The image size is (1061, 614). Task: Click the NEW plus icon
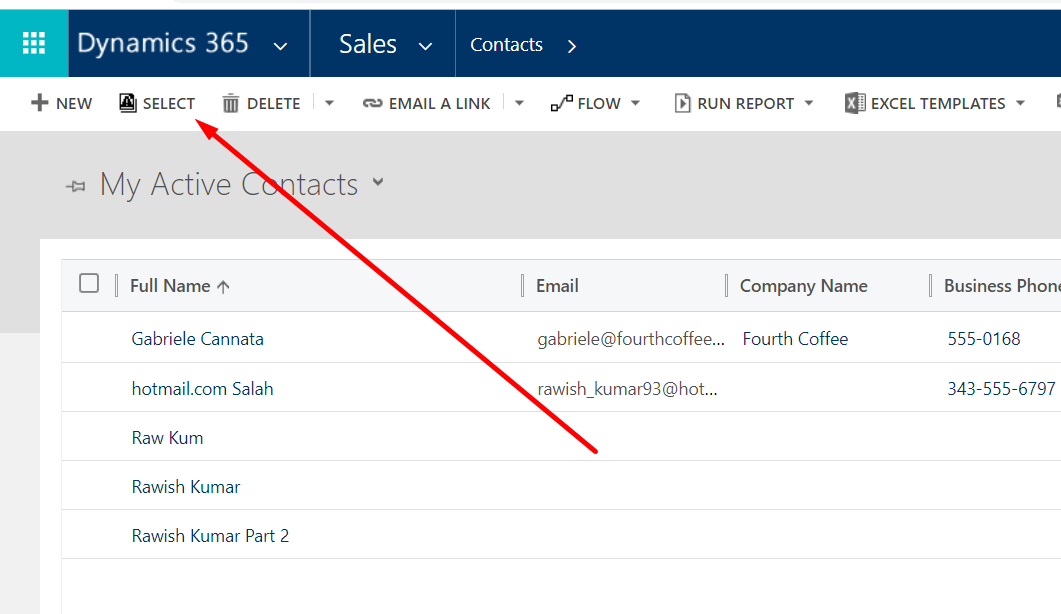point(40,103)
